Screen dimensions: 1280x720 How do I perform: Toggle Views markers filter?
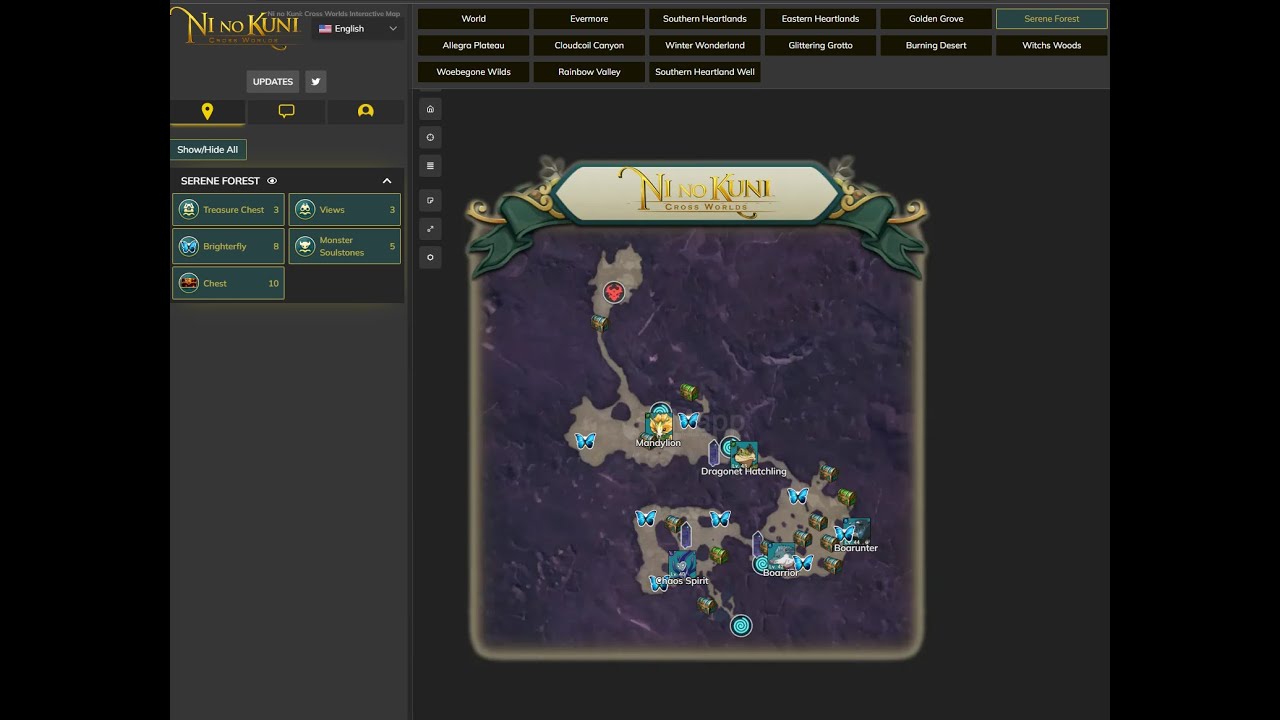tap(345, 210)
